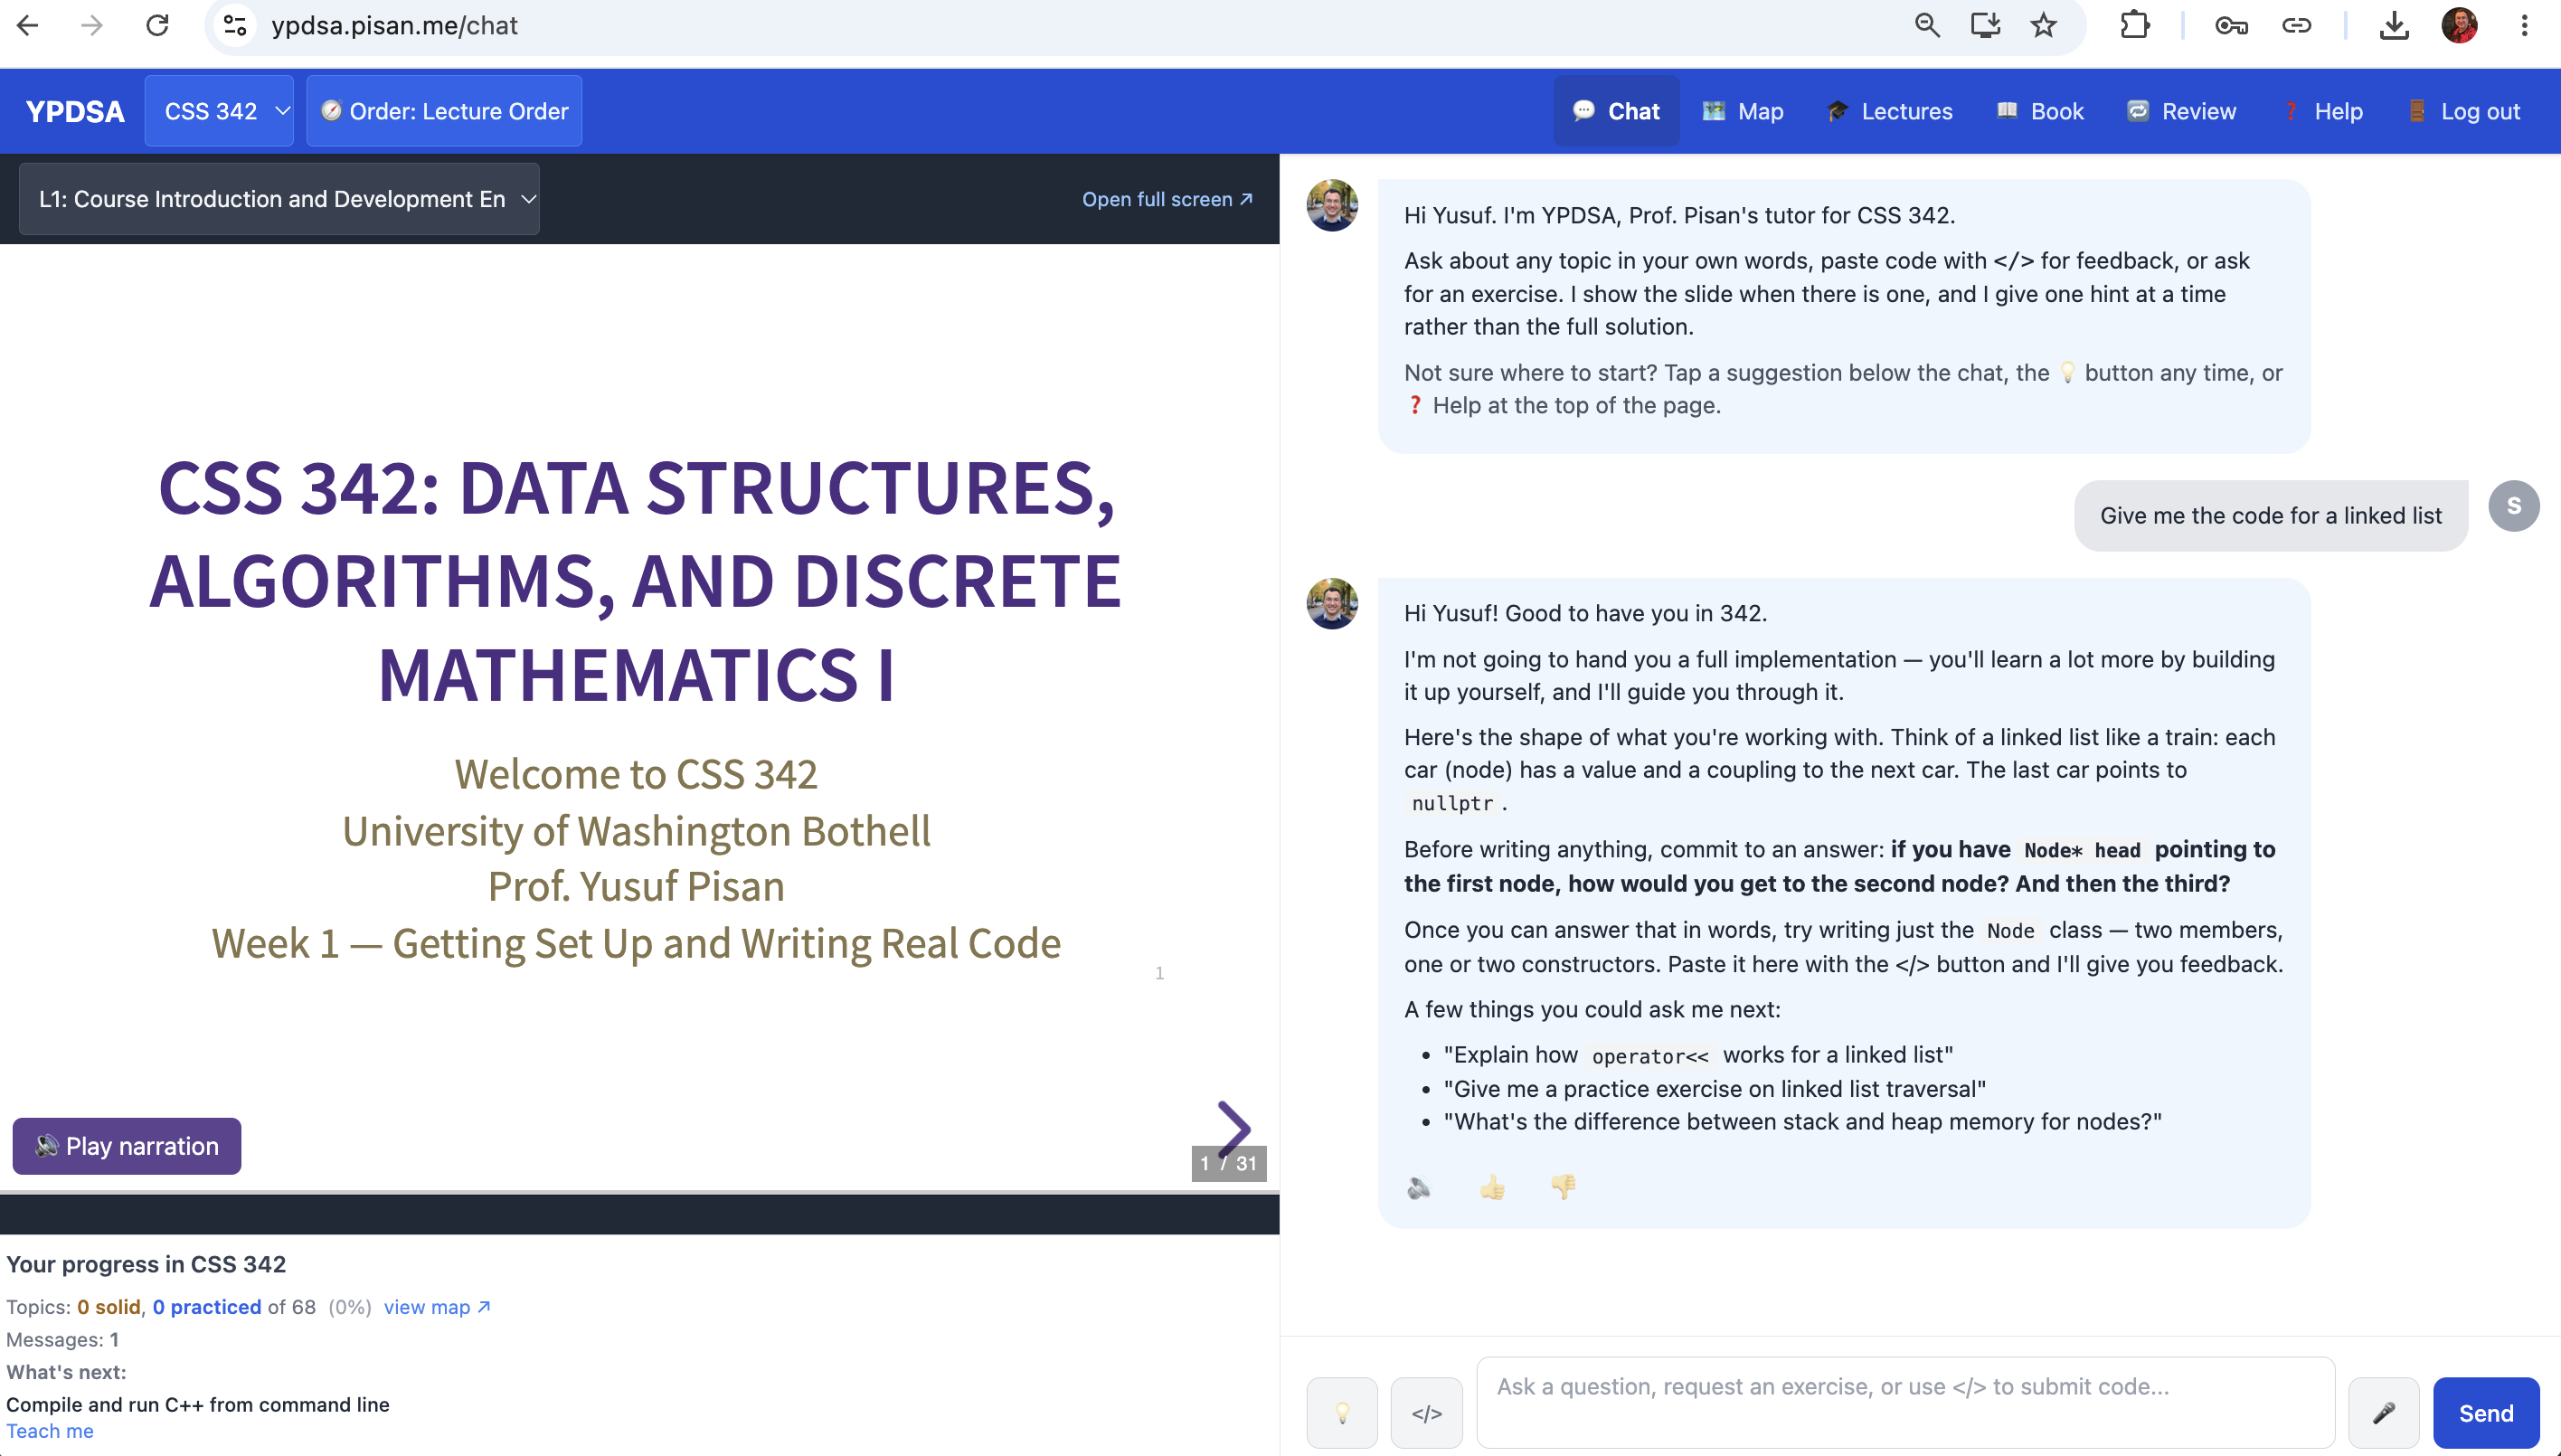Viewport: 2561px width, 1456px height.
Task: Click the Order: Lecture Order button
Action: 444,111
